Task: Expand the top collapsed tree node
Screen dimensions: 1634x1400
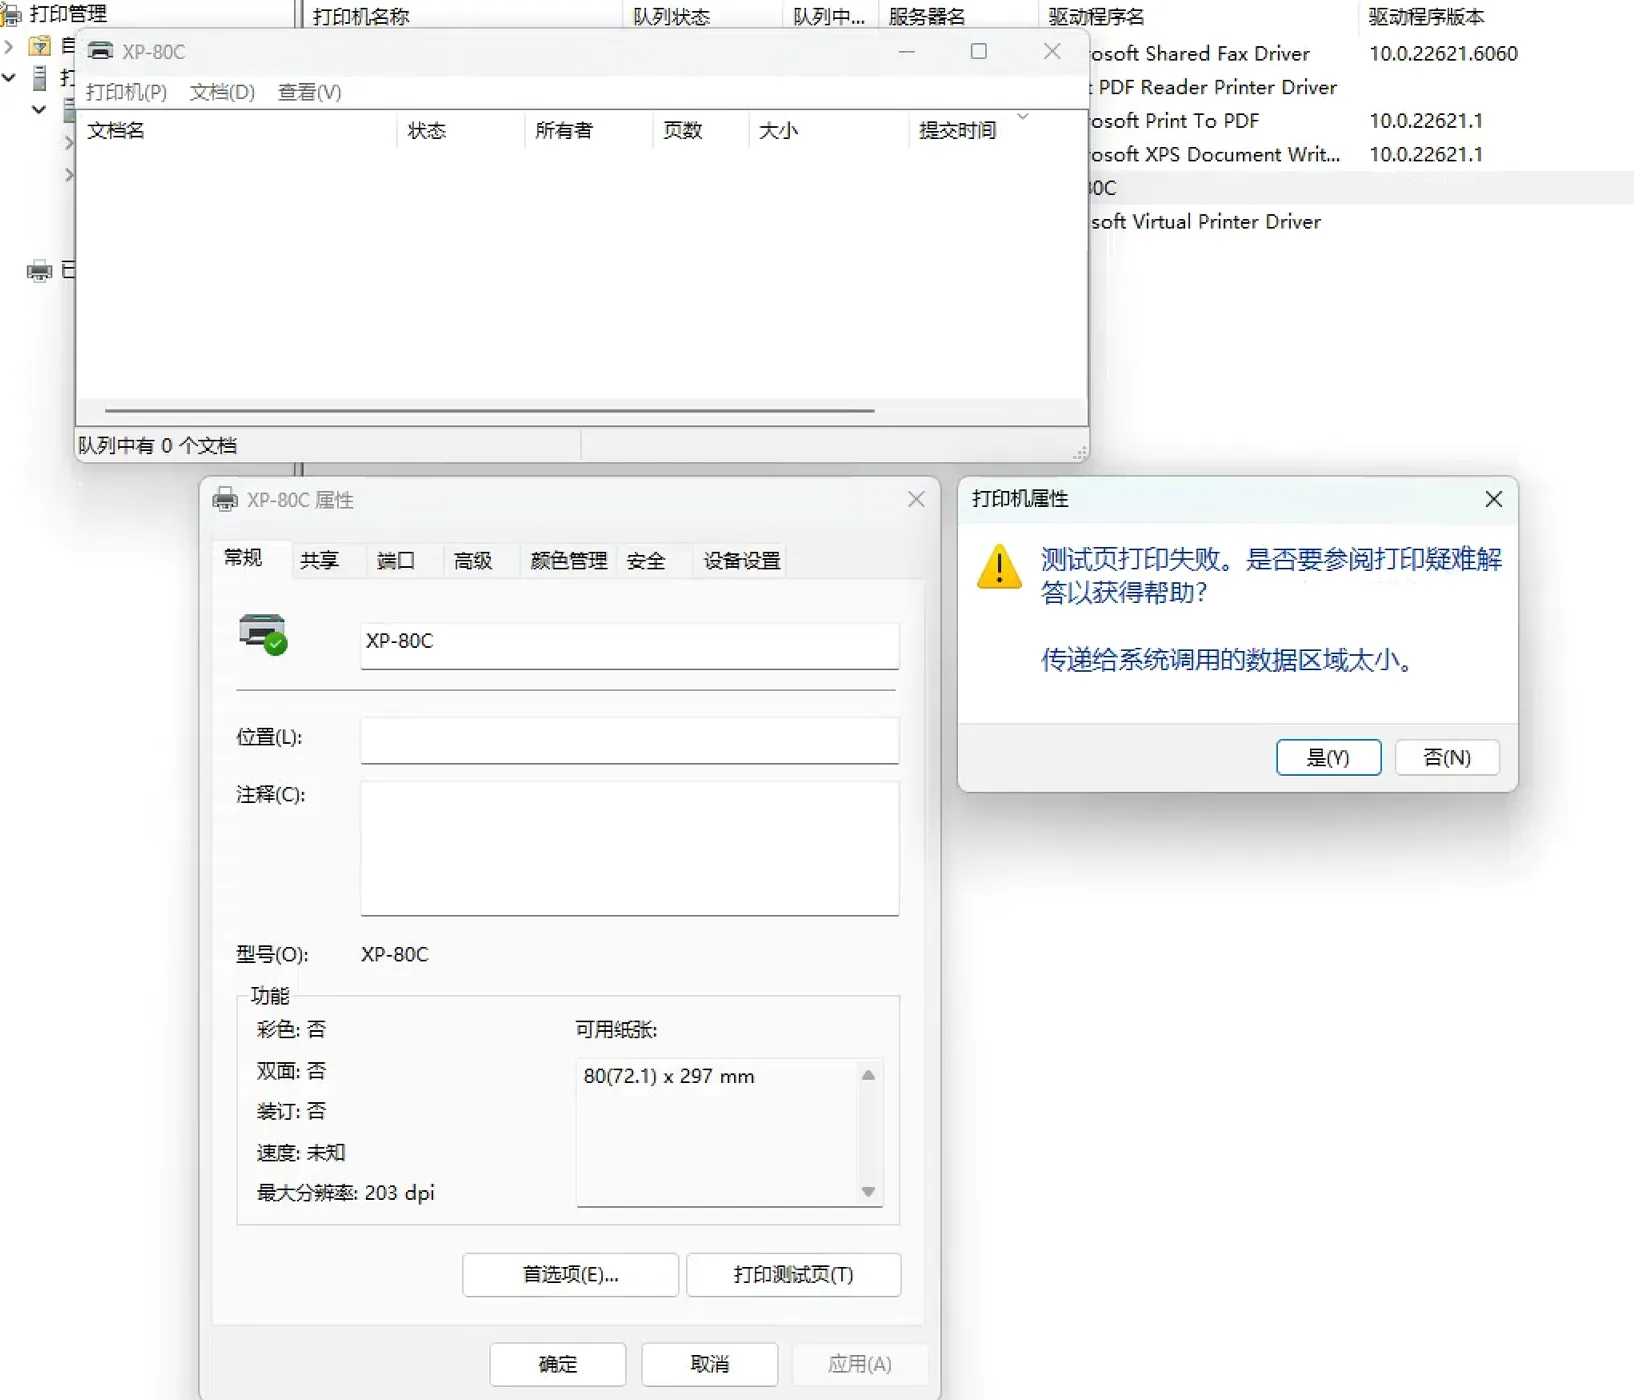Action: (9, 46)
